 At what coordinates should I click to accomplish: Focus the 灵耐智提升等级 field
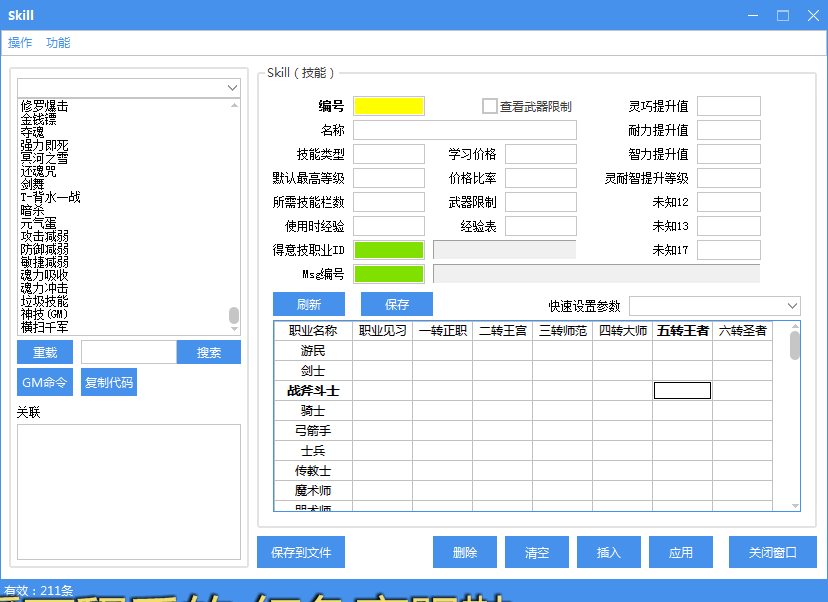729,178
